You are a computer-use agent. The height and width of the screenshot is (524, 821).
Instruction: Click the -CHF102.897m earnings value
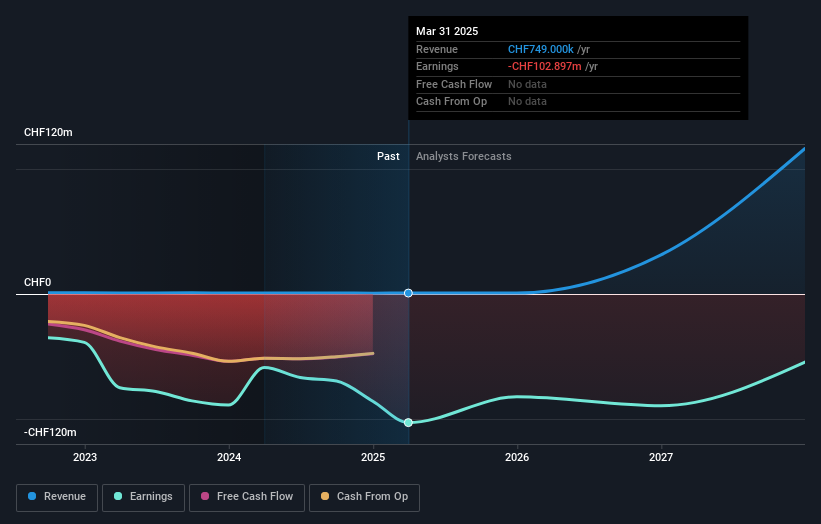545,66
